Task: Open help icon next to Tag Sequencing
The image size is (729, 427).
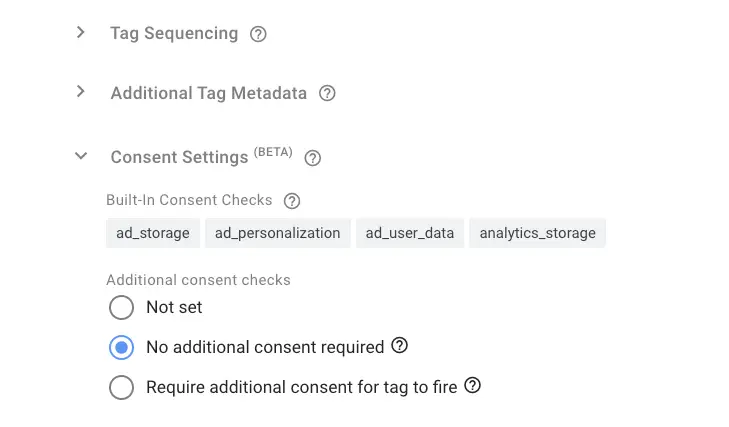Action: point(258,34)
